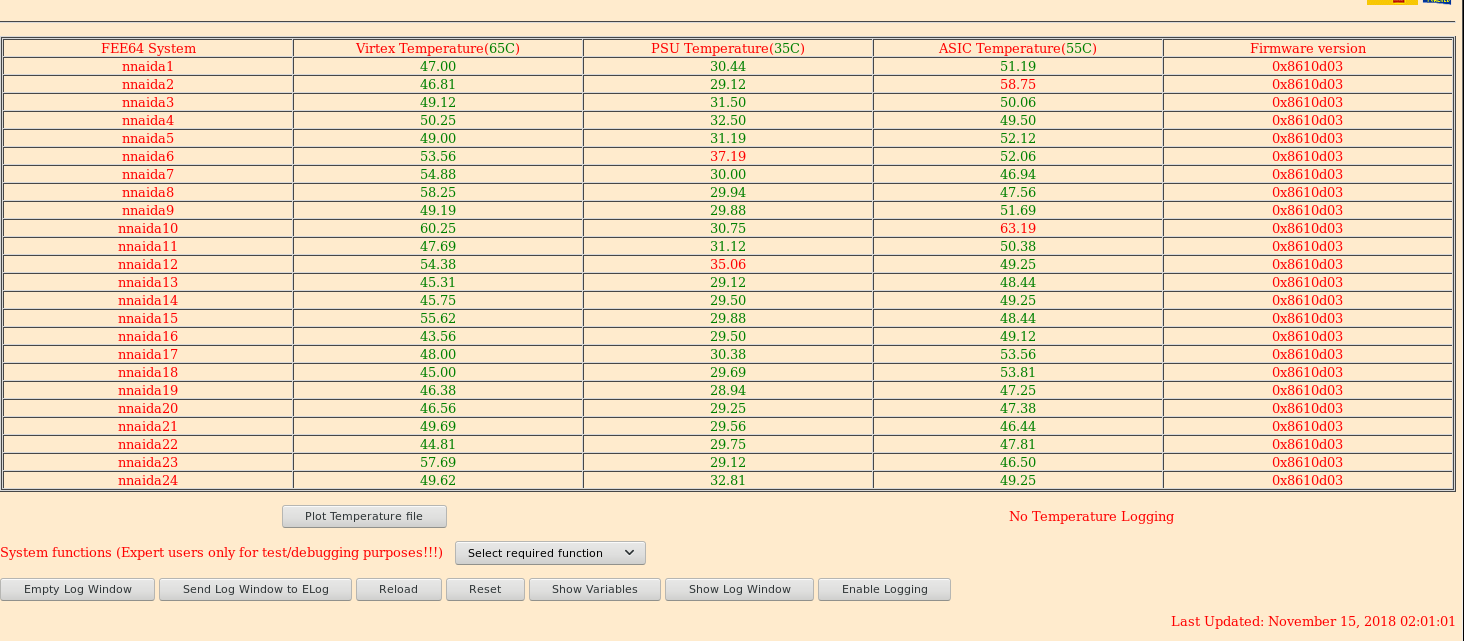1464x641 pixels.
Task: Click the Last Updated timestamp text
Action: point(1313,621)
